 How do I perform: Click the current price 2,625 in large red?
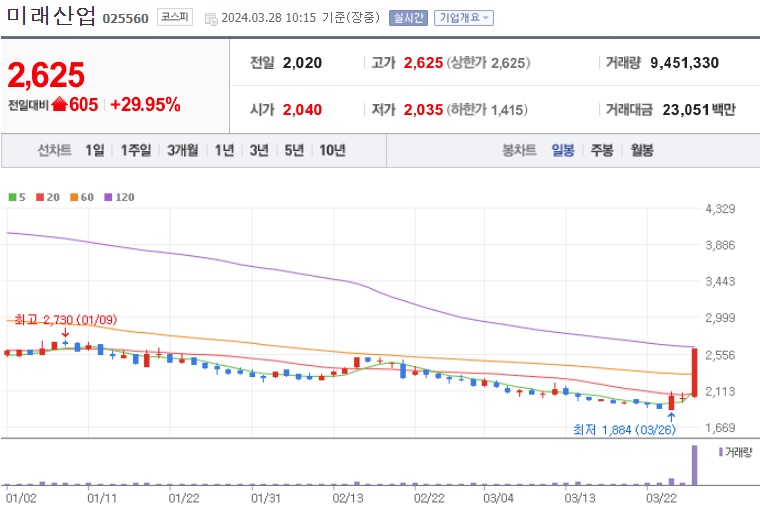(46, 75)
